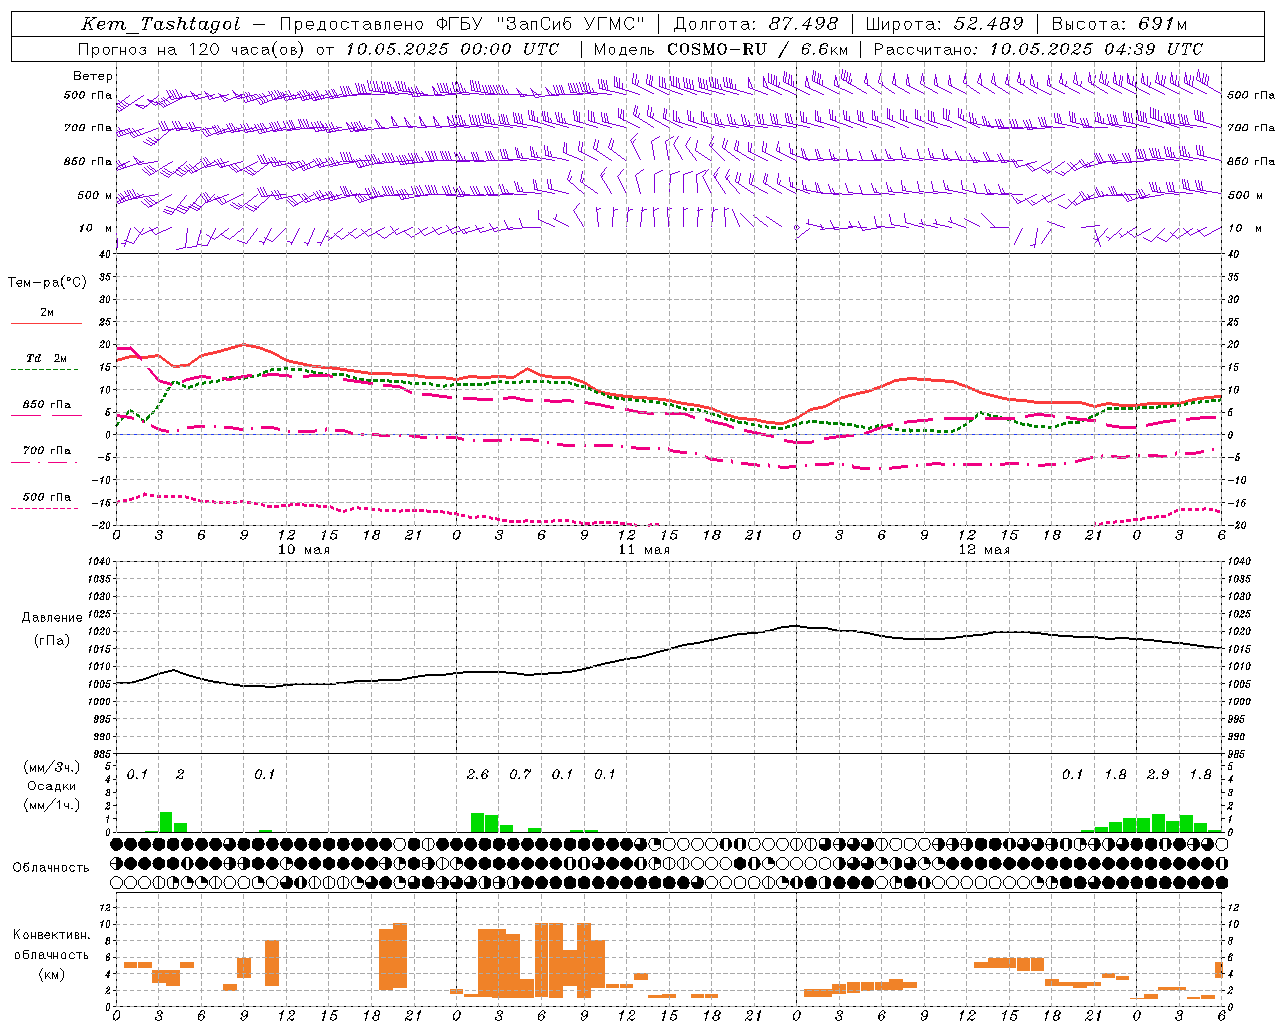Select the (мм/3ч.) precipitation unit label
This screenshot has height=1024, width=1280.
pyautogui.click(x=51, y=767)
